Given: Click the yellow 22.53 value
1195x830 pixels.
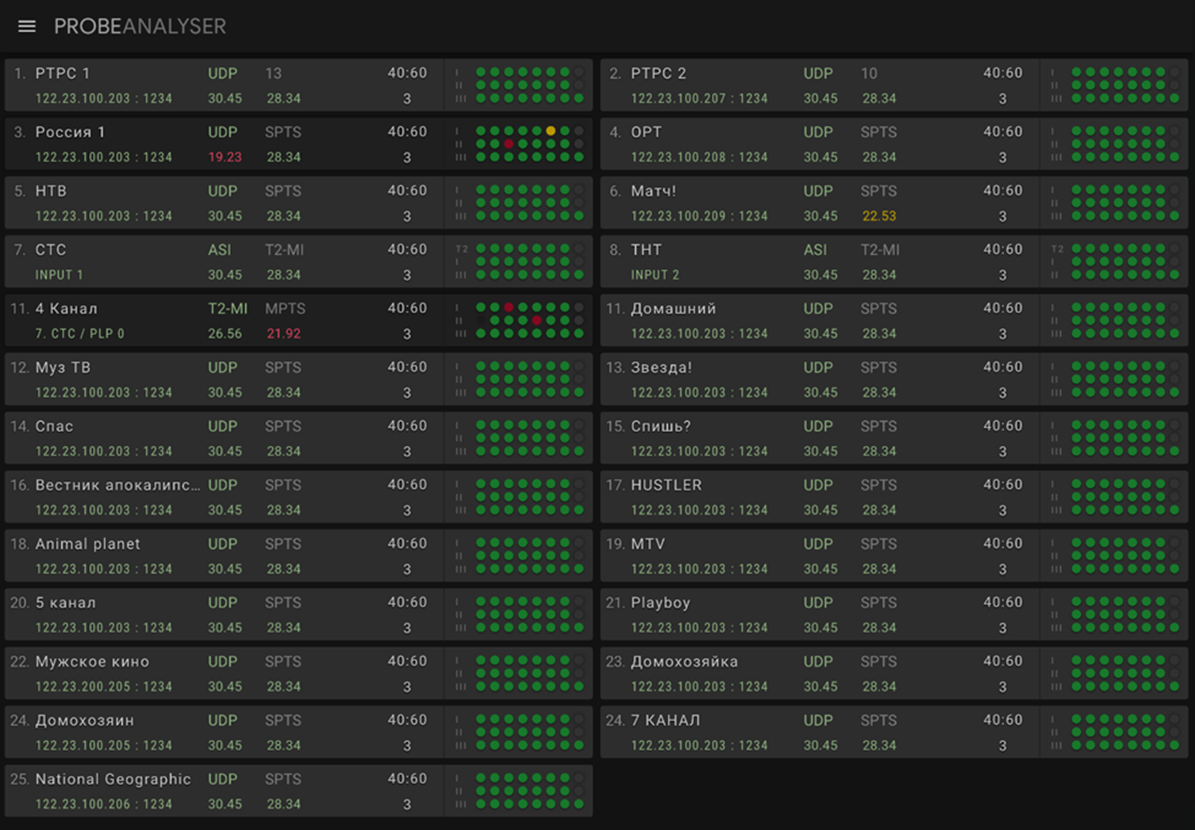Looking at the screenshot, I should [x=879, y=216].
